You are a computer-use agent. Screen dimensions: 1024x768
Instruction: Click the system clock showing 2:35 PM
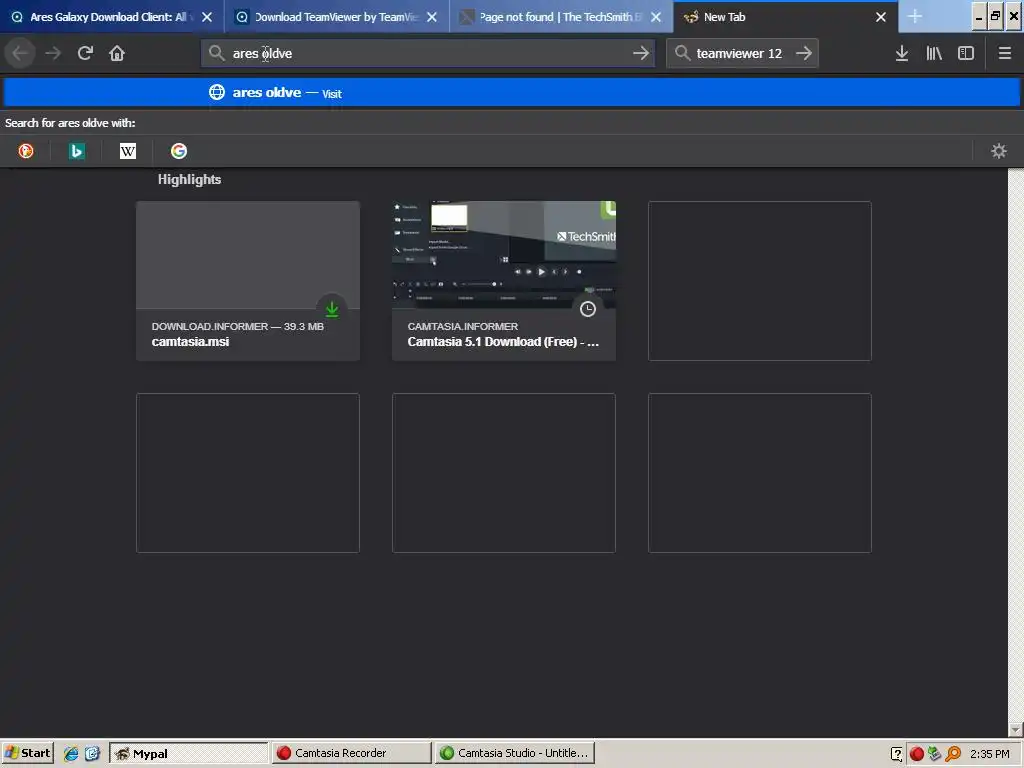(x=989, y=754)
